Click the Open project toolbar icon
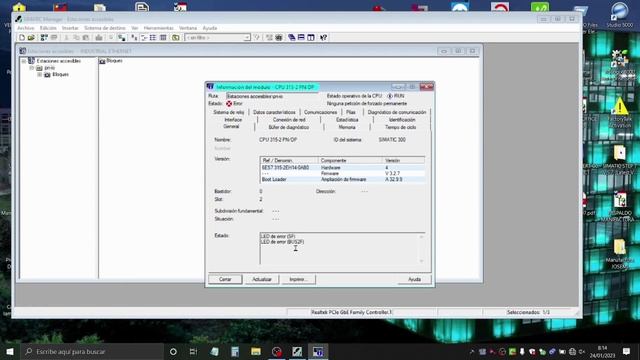The width and height of the screenshot is (640, 360). pyautogui.click(x=31, y=38)
